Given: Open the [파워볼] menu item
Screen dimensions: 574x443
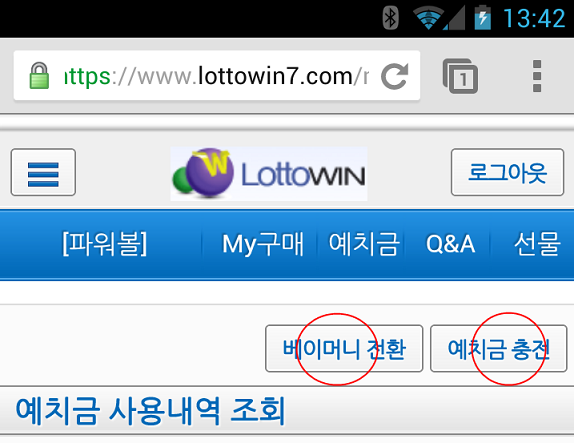Looking at the screenshot, I should tap(104, 244).
